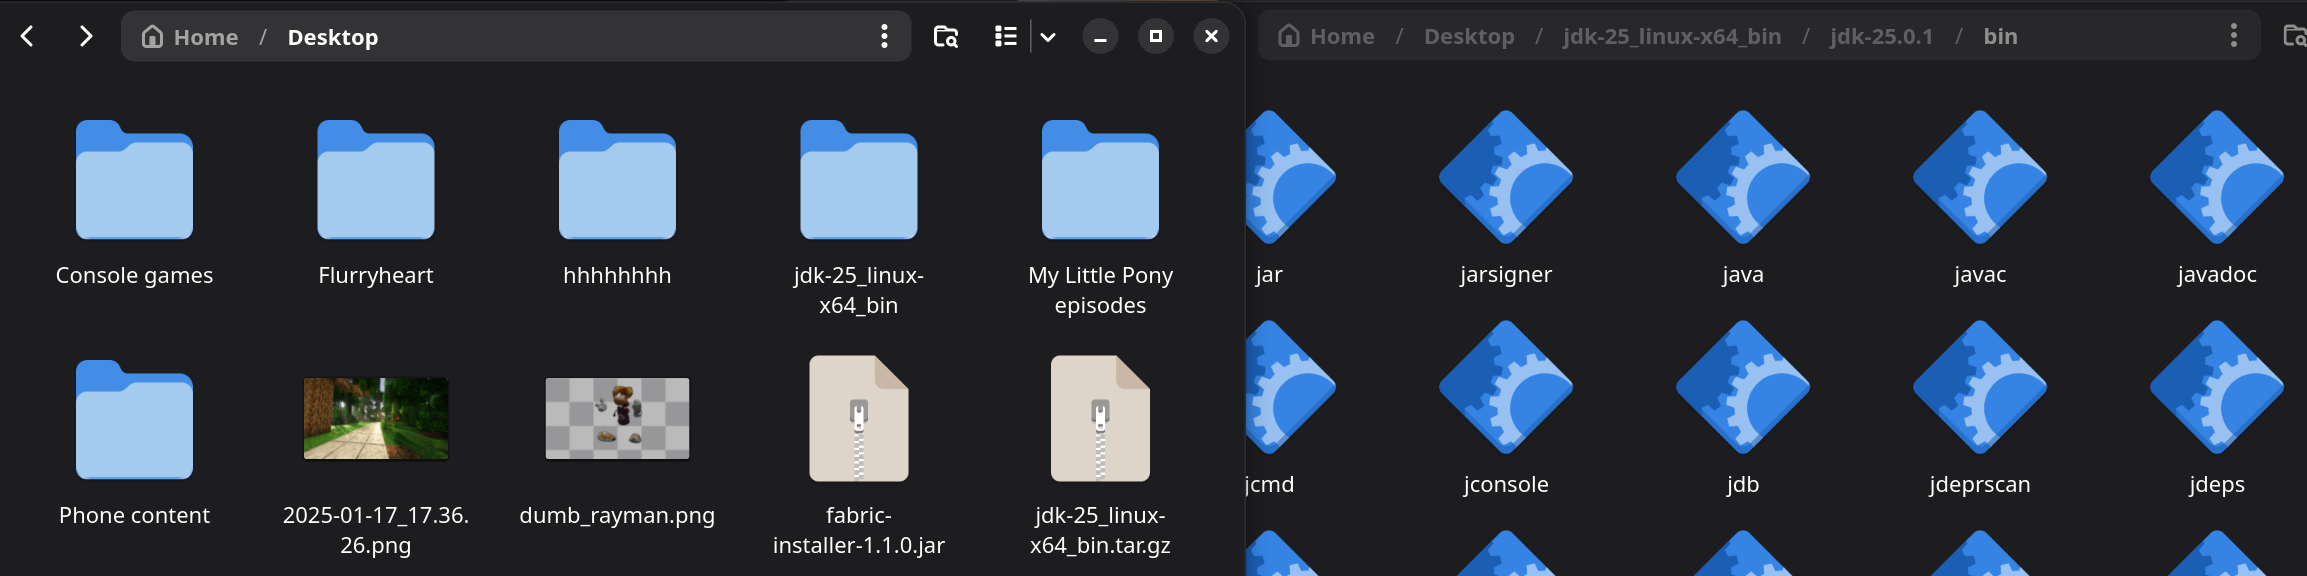2307x576 pixels.
Task: Select the hhhhhhhh folder
Action: tap(617, 180)
